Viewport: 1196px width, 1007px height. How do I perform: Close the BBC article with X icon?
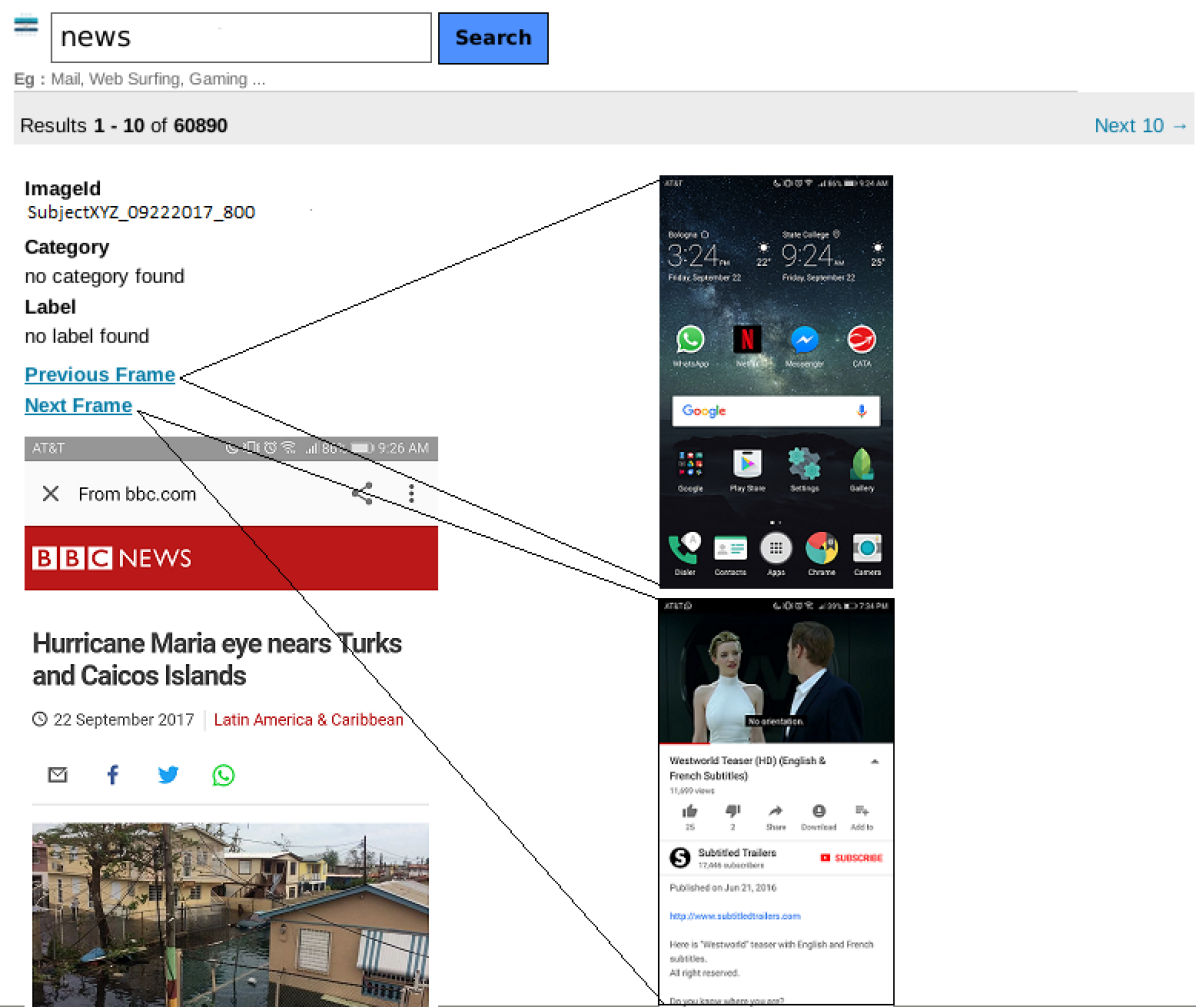[x=50, y=494]
